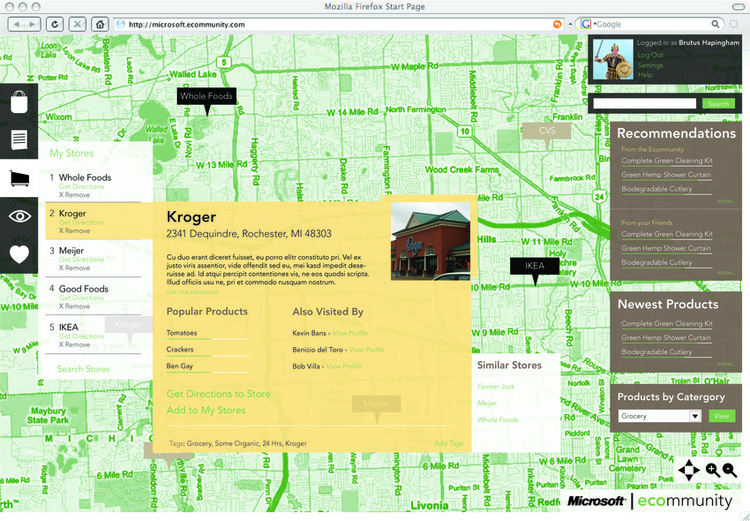
Task: Click the browser stop button
Action: pyautogui.click(x=77, y=24)
